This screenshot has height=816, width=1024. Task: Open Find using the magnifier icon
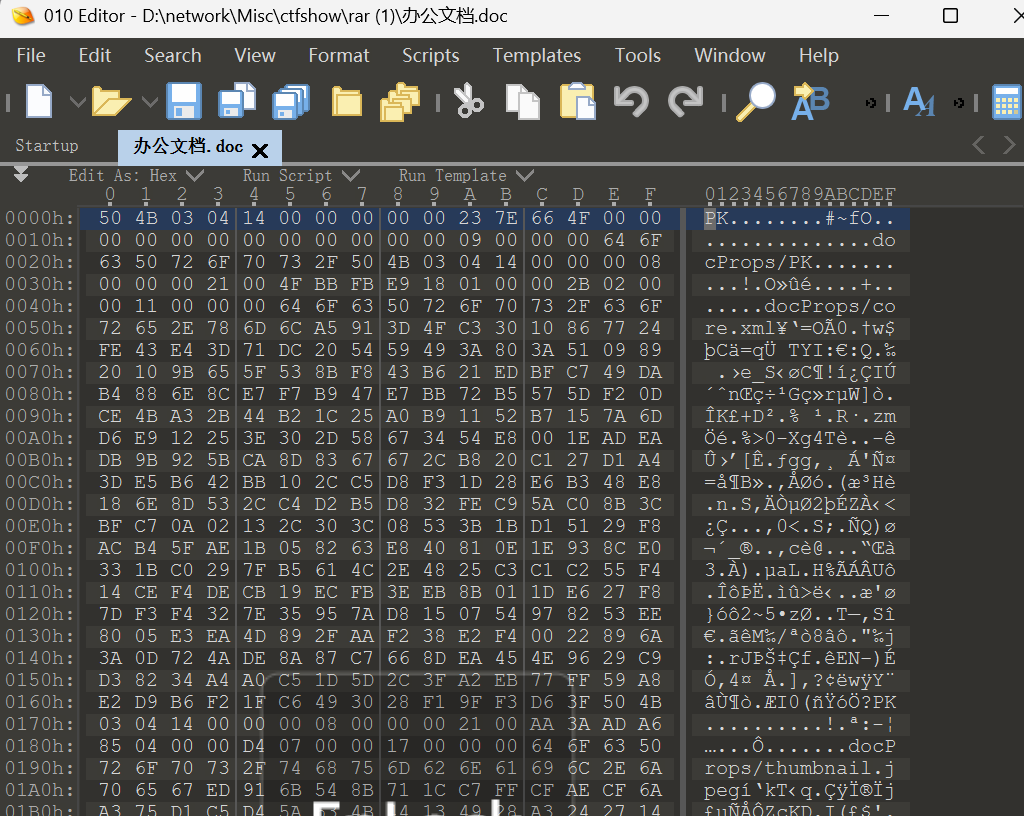click(756, 101)
